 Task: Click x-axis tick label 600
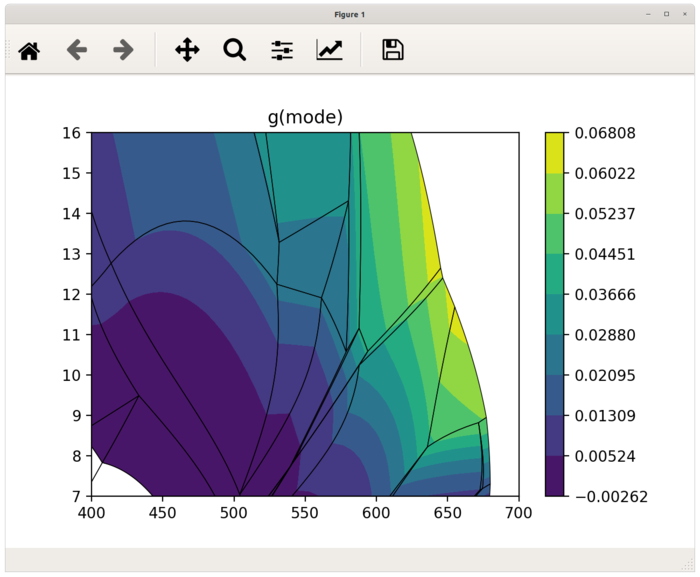click(x=376, y=513)
